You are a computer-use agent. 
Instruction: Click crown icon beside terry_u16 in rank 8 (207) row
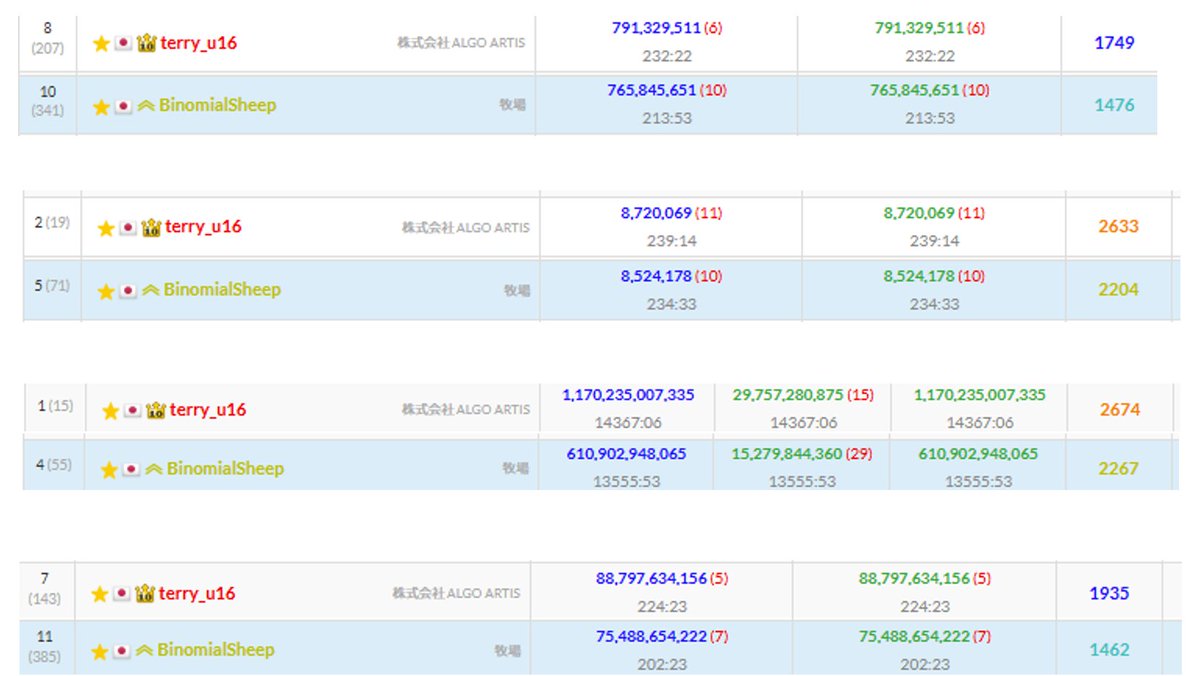[x=147, y=44]
